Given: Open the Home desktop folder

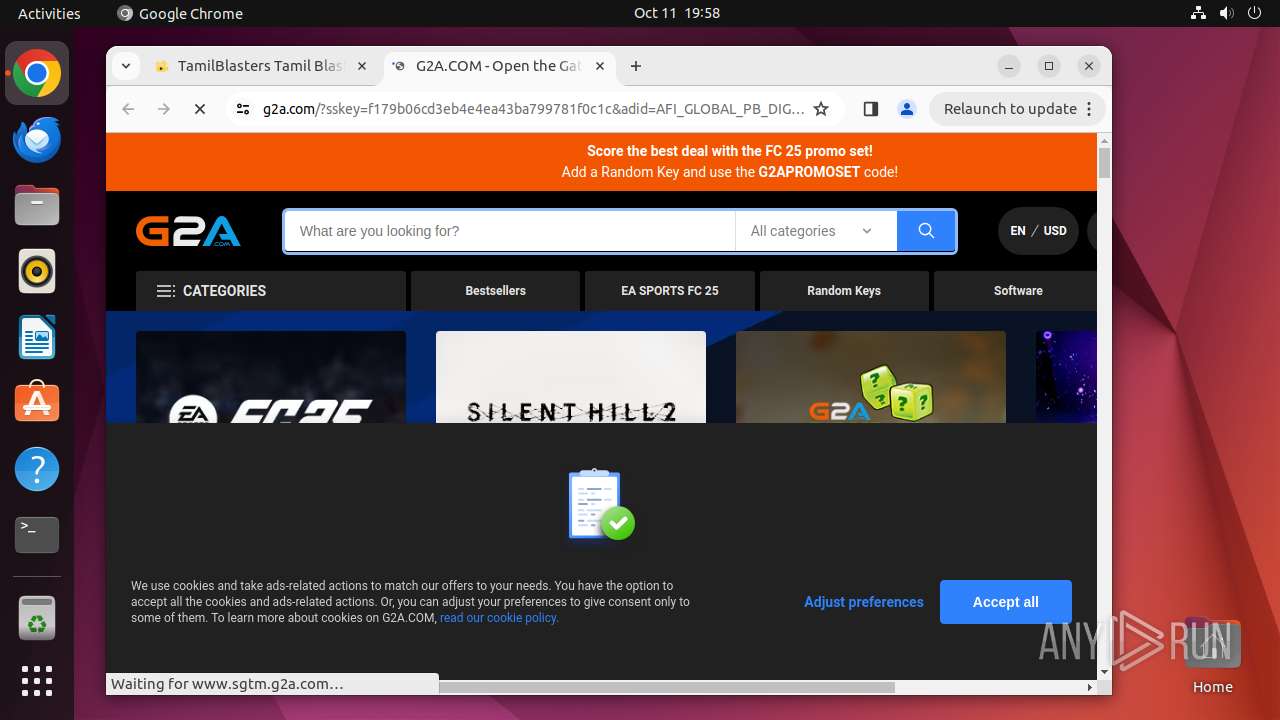Looking at the screenshot, I should tap(1212, 656).
